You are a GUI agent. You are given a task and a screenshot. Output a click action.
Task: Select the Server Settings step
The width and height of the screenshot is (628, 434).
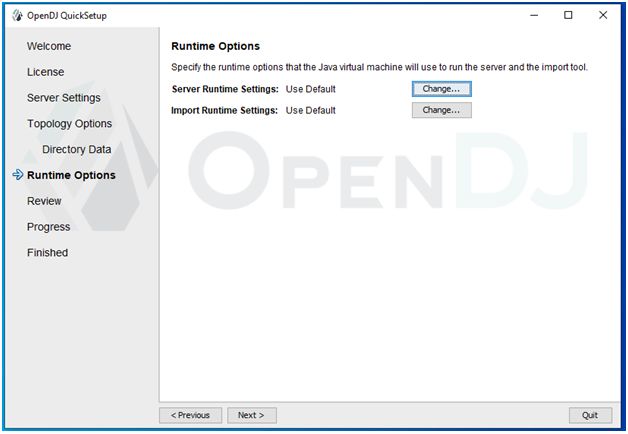click(x=64, y=98)
